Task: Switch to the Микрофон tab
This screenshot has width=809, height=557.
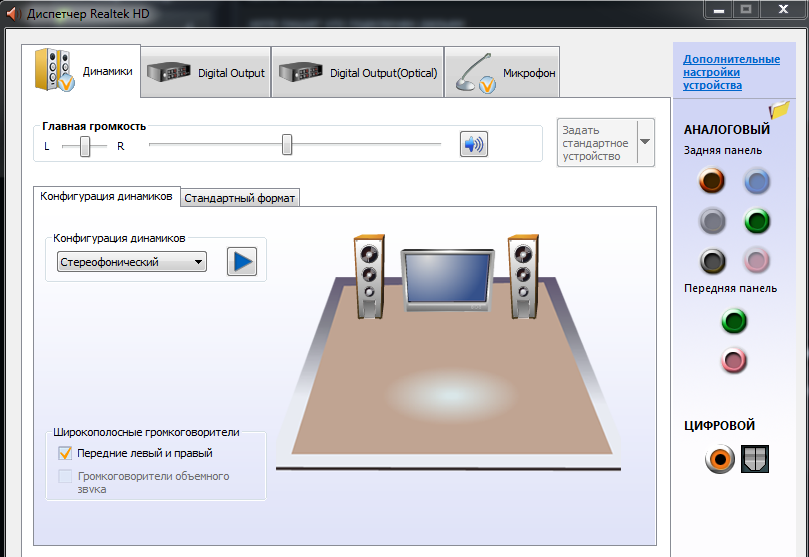Action: coord(502,73)
